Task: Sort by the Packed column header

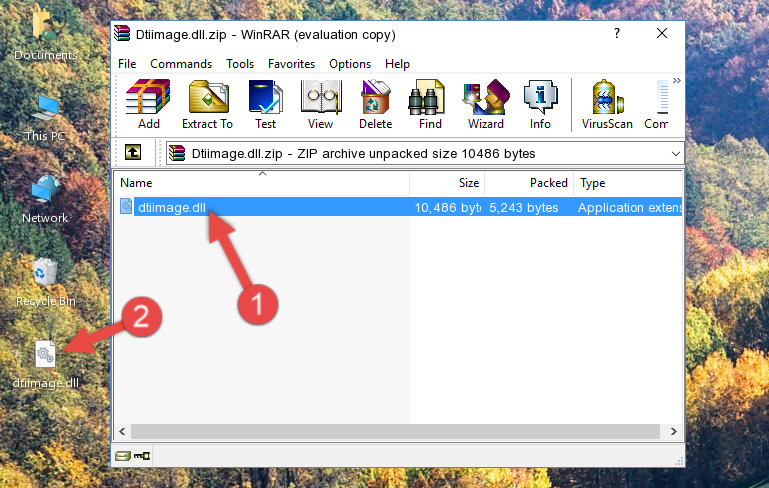Action: click(529, 183)
